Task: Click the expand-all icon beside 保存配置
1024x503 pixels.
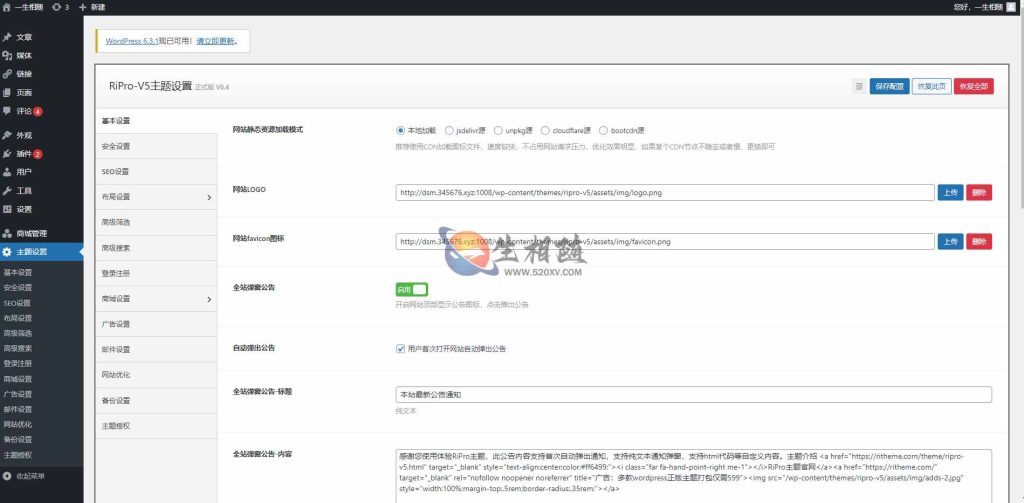Action: (x=859, y=86)
